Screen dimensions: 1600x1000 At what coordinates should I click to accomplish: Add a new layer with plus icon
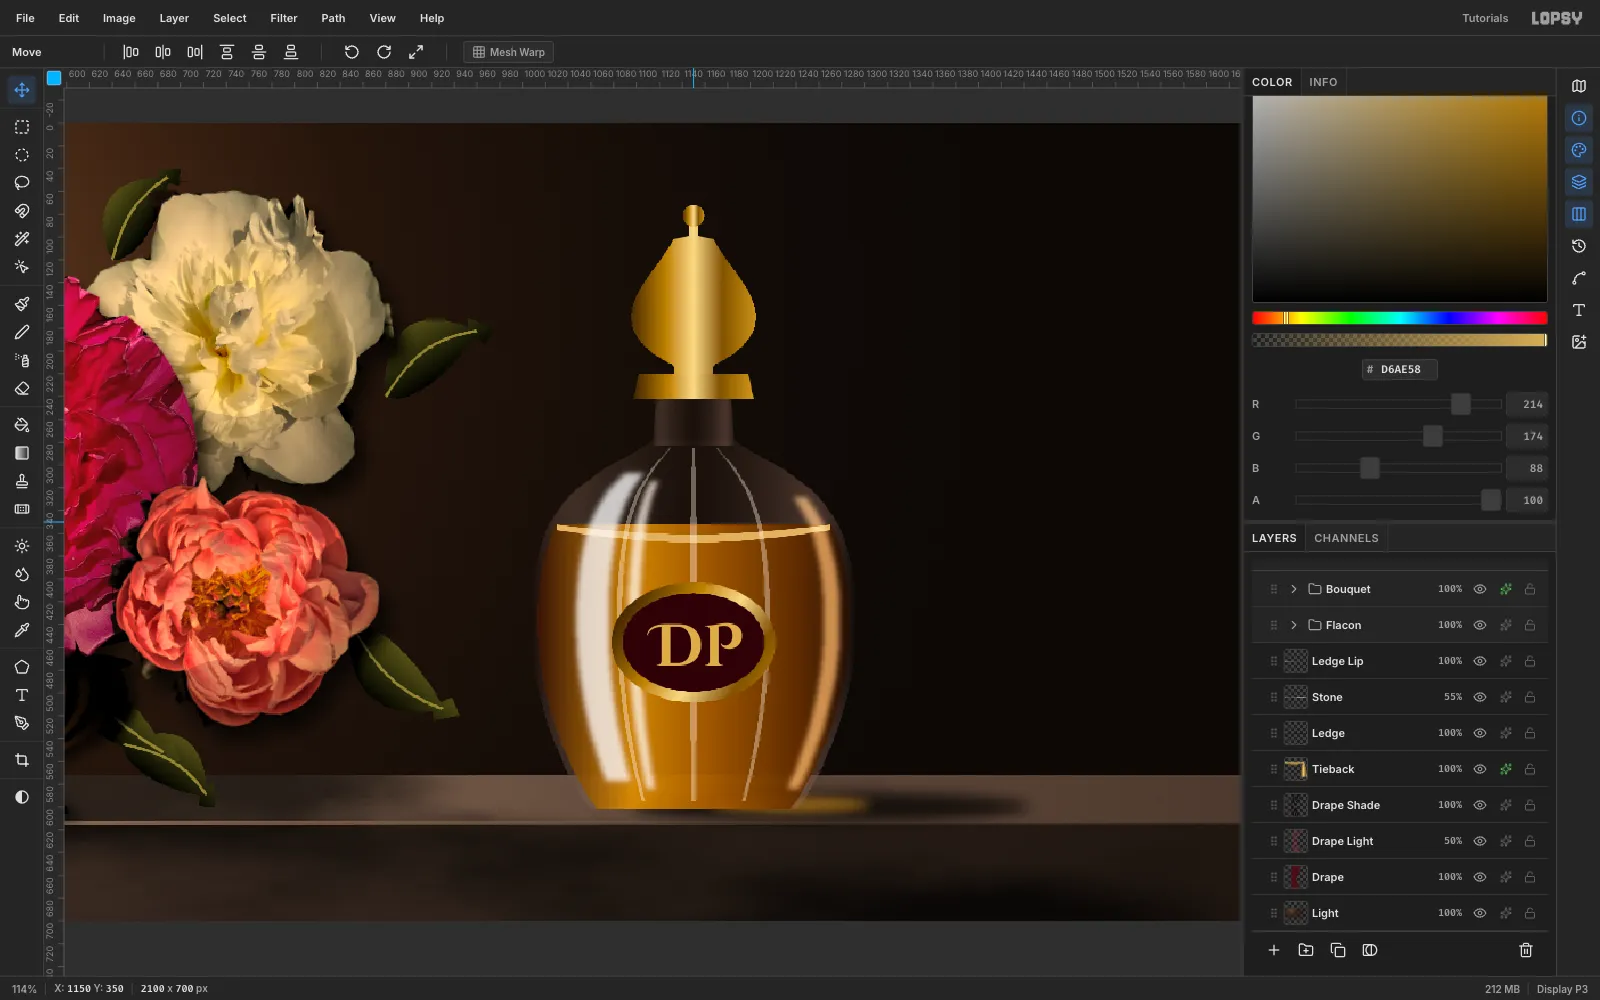tap(1274, 950)
